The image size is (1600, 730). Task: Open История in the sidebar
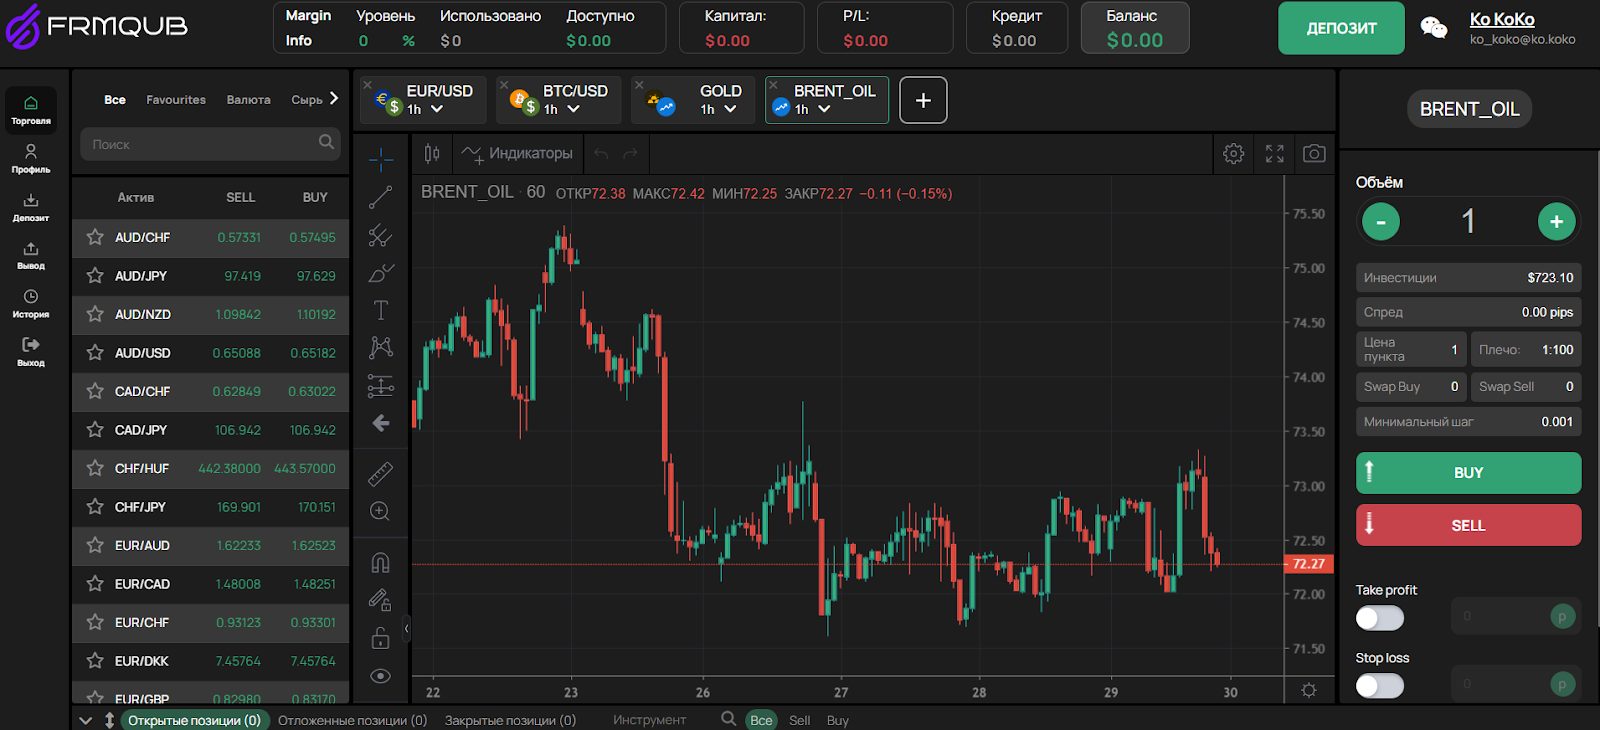click(x=31, y=303)
